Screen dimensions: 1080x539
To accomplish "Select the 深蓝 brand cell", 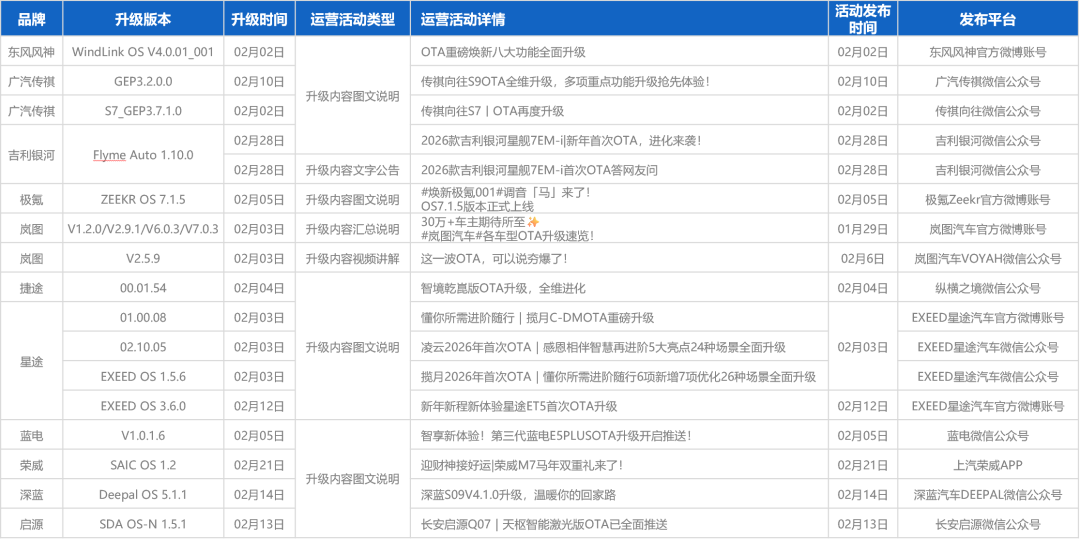I will (31, 495).
